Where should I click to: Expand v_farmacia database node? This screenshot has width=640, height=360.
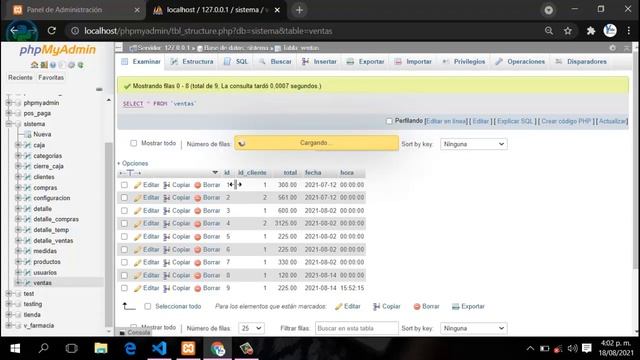click(9, 325)
